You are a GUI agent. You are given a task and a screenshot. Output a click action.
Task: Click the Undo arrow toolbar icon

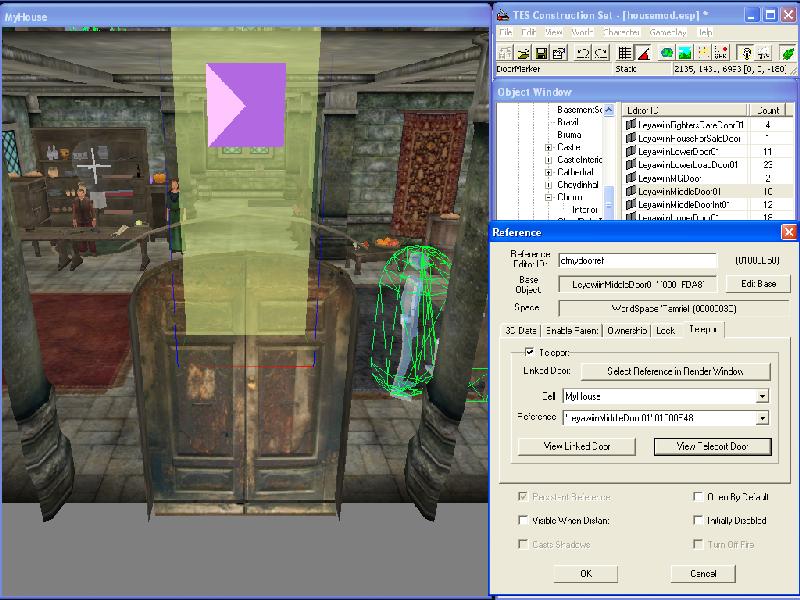tap(582, 53)
